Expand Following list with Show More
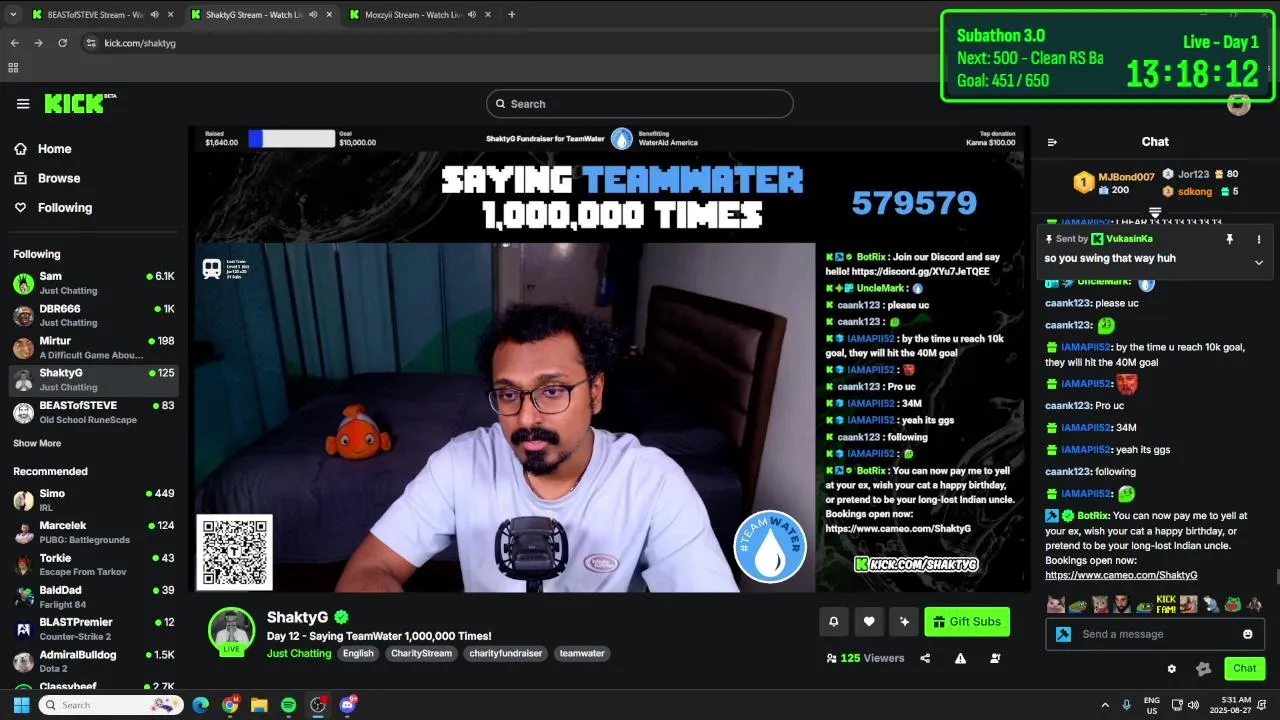The height and width of the screenshot is (720, 1280). [x=37, y=443]
